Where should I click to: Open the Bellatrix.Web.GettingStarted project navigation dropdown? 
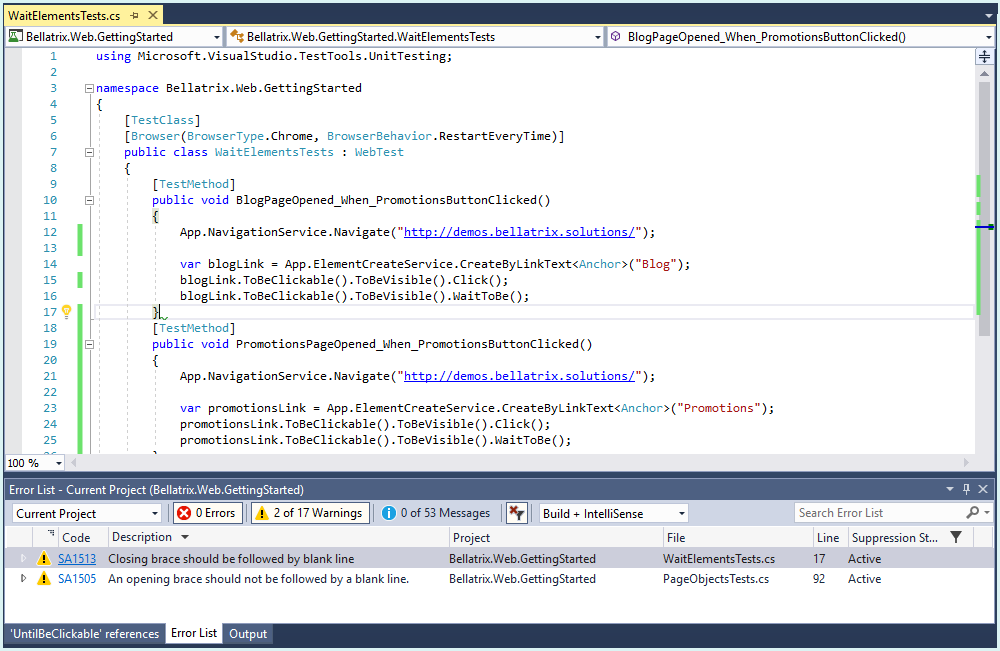[114, 37]
